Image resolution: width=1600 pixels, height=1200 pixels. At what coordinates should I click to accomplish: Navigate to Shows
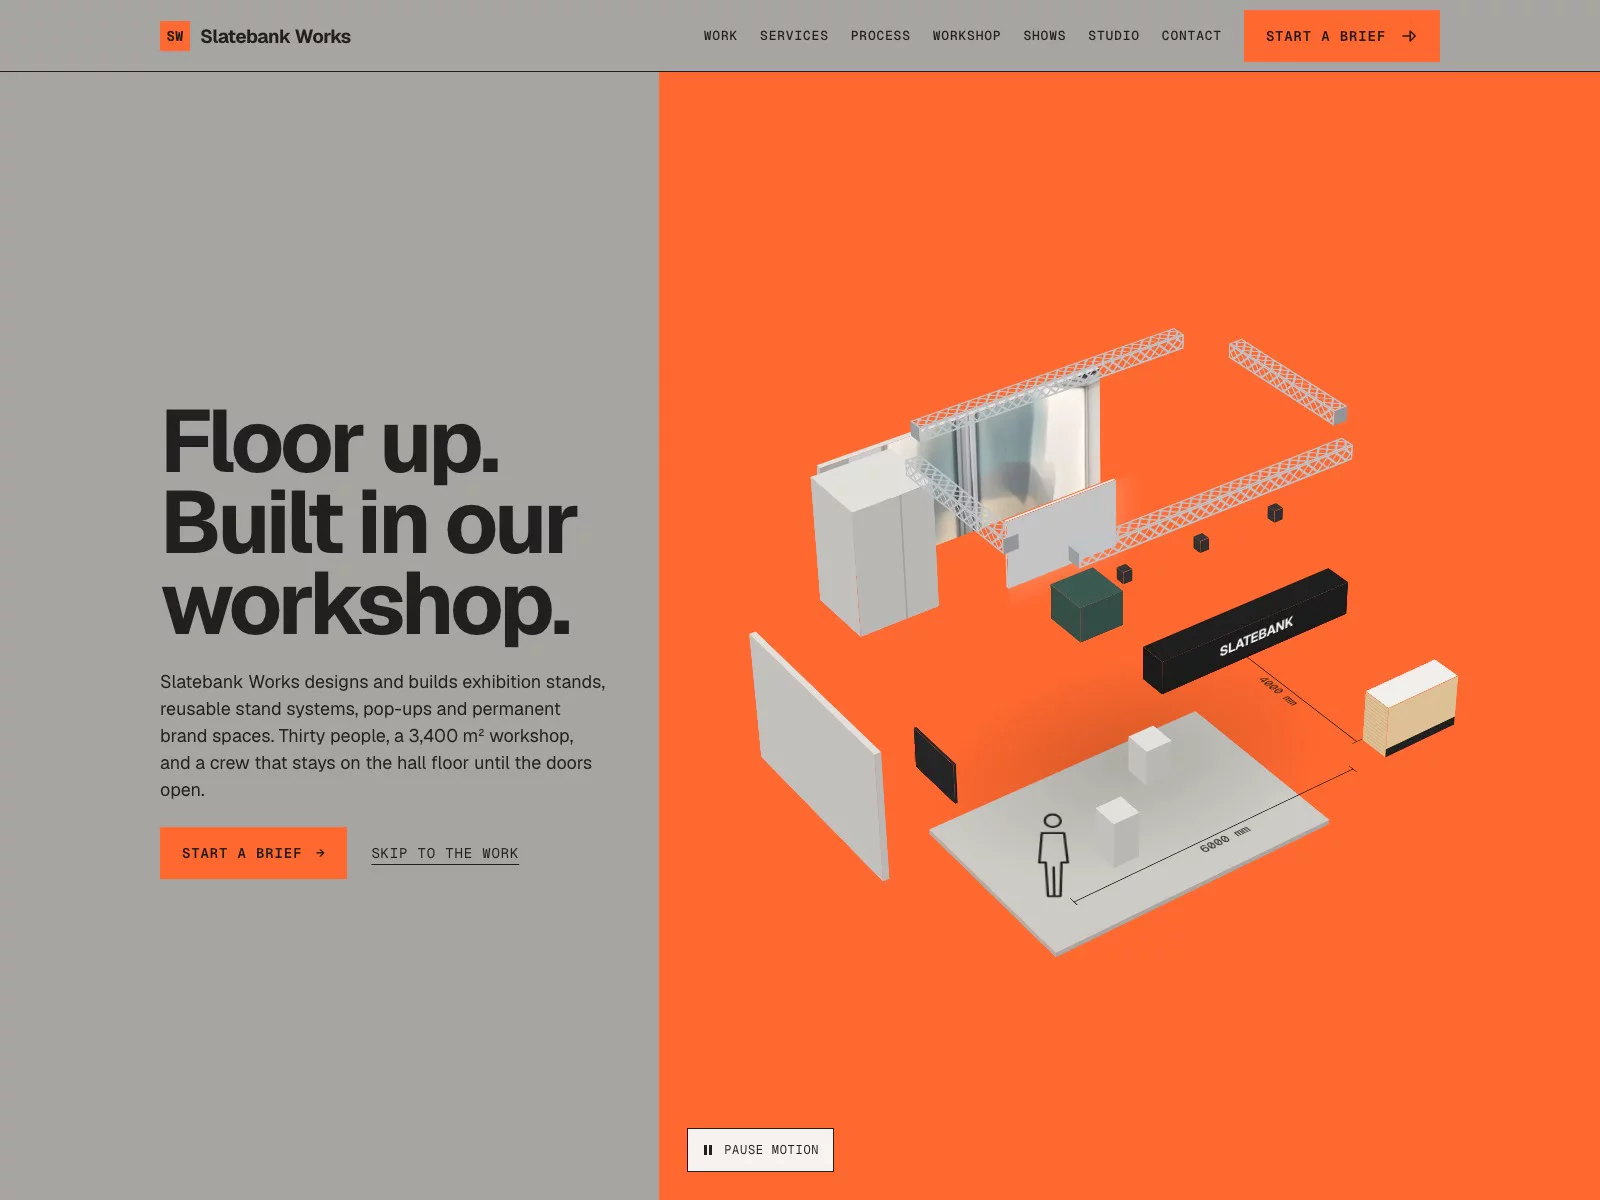click(x=1044, y=36)
